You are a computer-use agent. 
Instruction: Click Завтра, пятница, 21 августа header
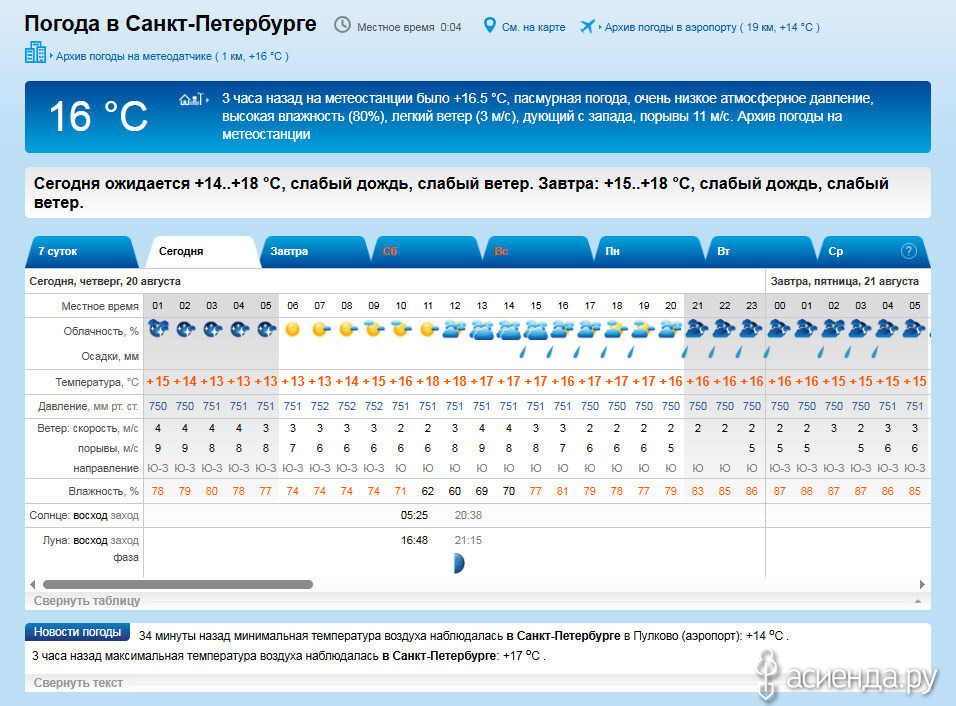(844, 281)
